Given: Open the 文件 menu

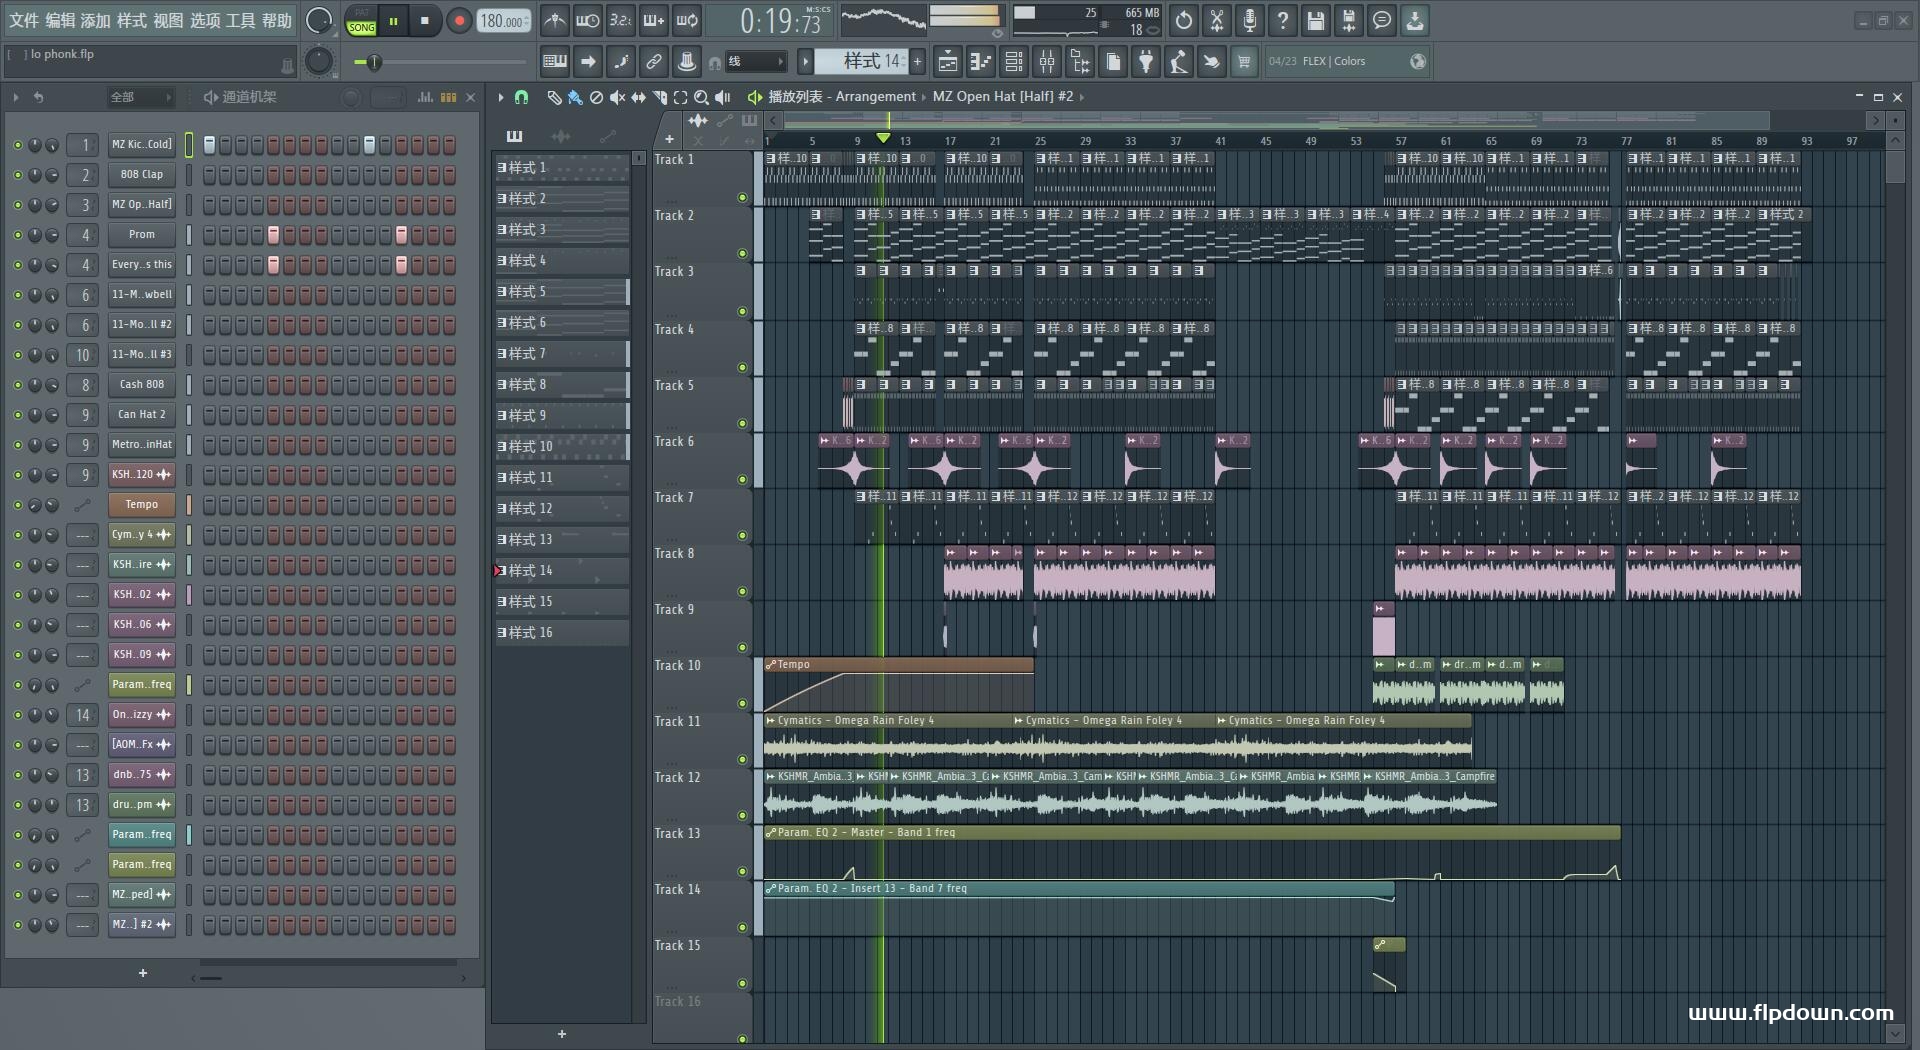Looking at the screenshot, I should click(x=24, y=20).
